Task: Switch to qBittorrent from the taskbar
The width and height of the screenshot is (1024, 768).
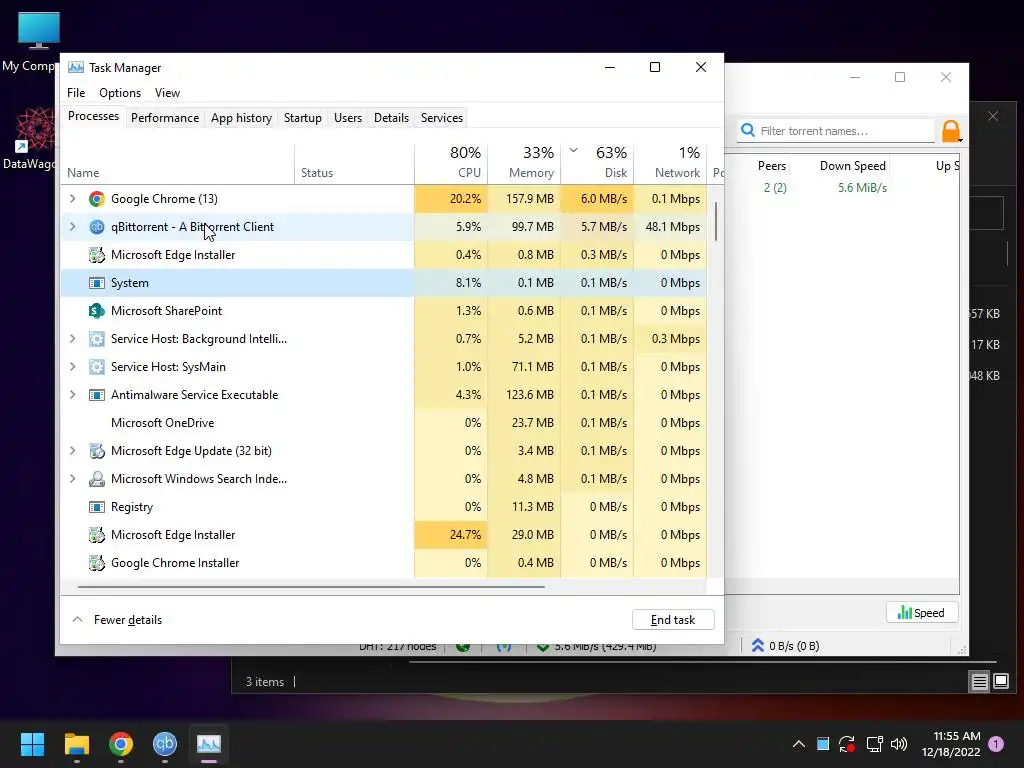Action: (165, 744)
